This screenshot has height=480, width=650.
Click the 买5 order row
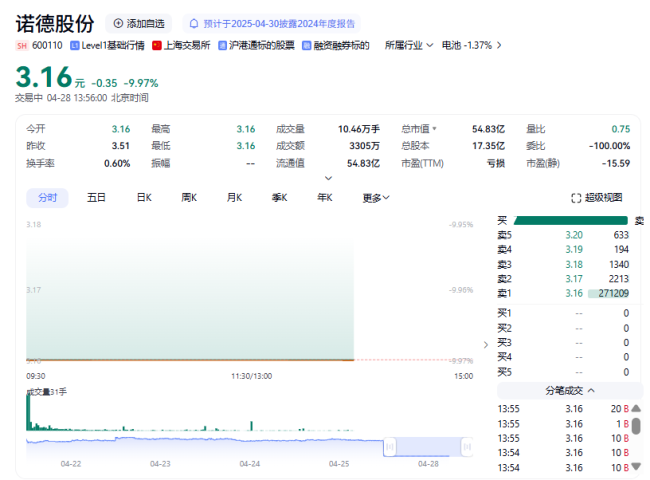point(563,372)
